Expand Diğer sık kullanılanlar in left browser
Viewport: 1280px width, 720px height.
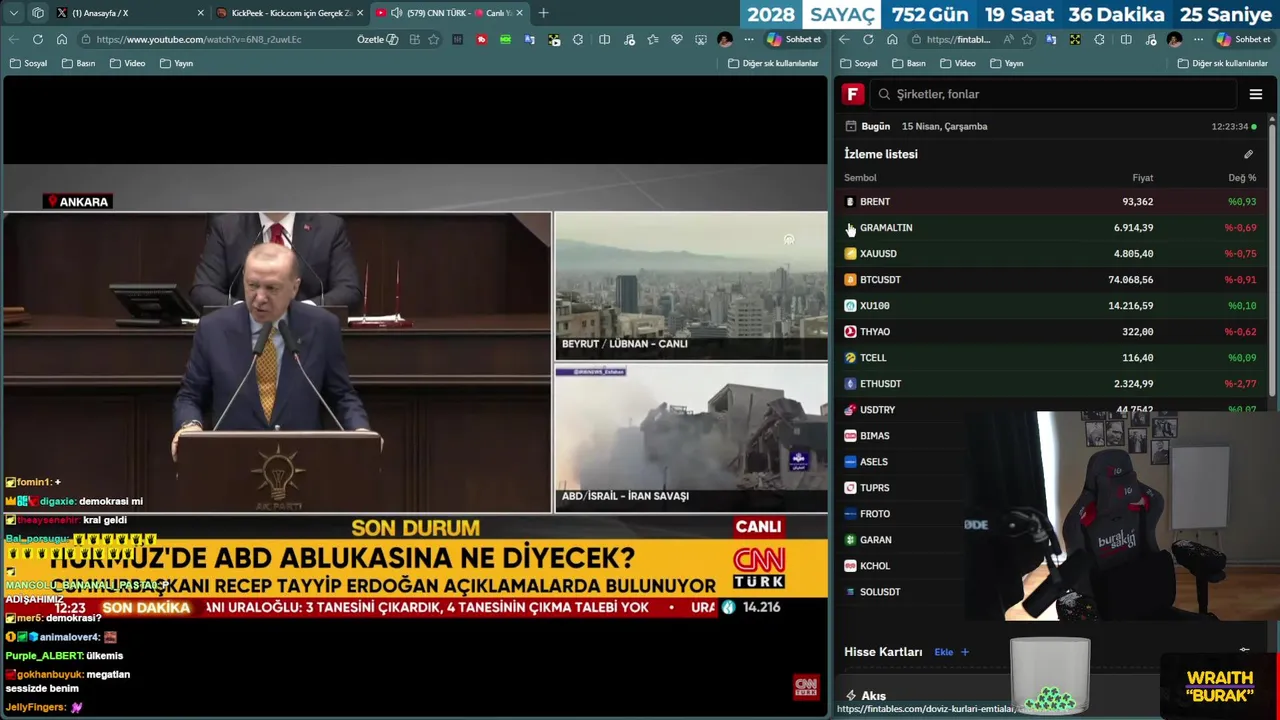[x=773, y=63]
